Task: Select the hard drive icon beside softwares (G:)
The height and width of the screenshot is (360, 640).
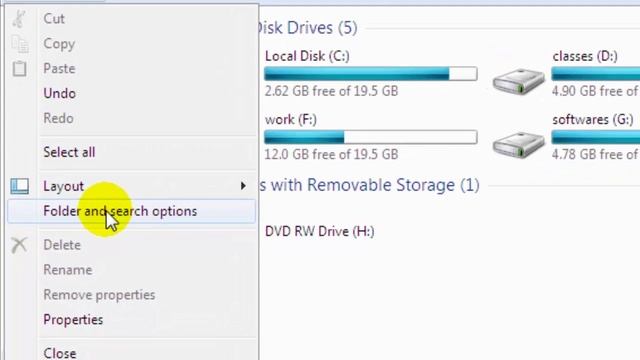Action: (518, 145)
